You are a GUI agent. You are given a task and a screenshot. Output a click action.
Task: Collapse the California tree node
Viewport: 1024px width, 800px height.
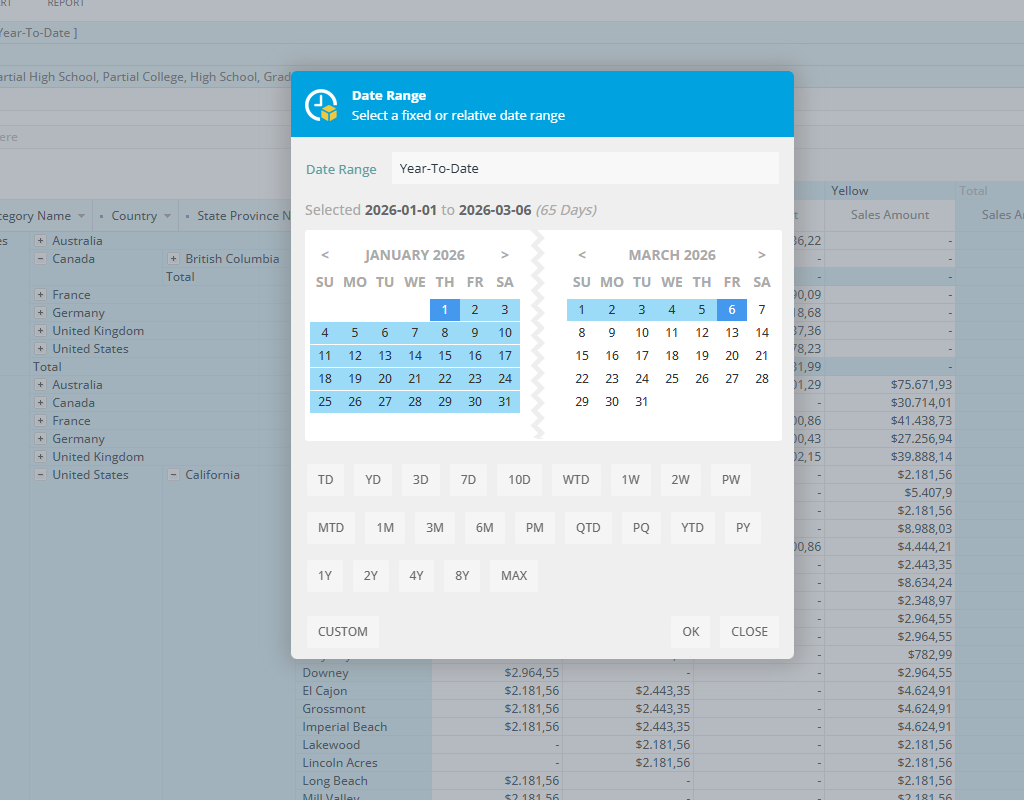point(173,475)
